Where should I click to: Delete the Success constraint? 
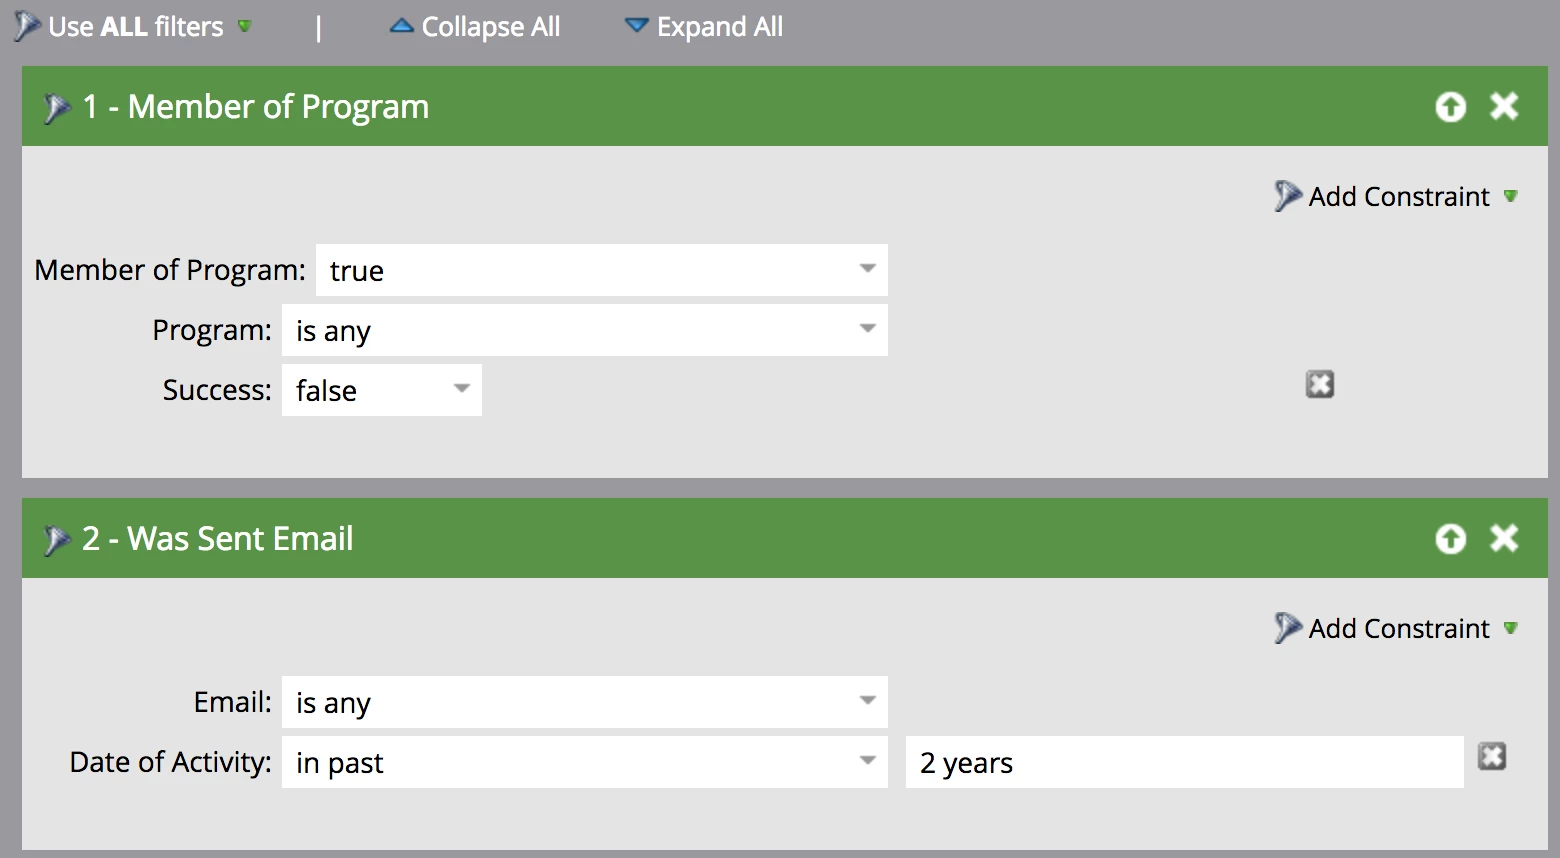pyautogui.click(x=1320, y=384)
